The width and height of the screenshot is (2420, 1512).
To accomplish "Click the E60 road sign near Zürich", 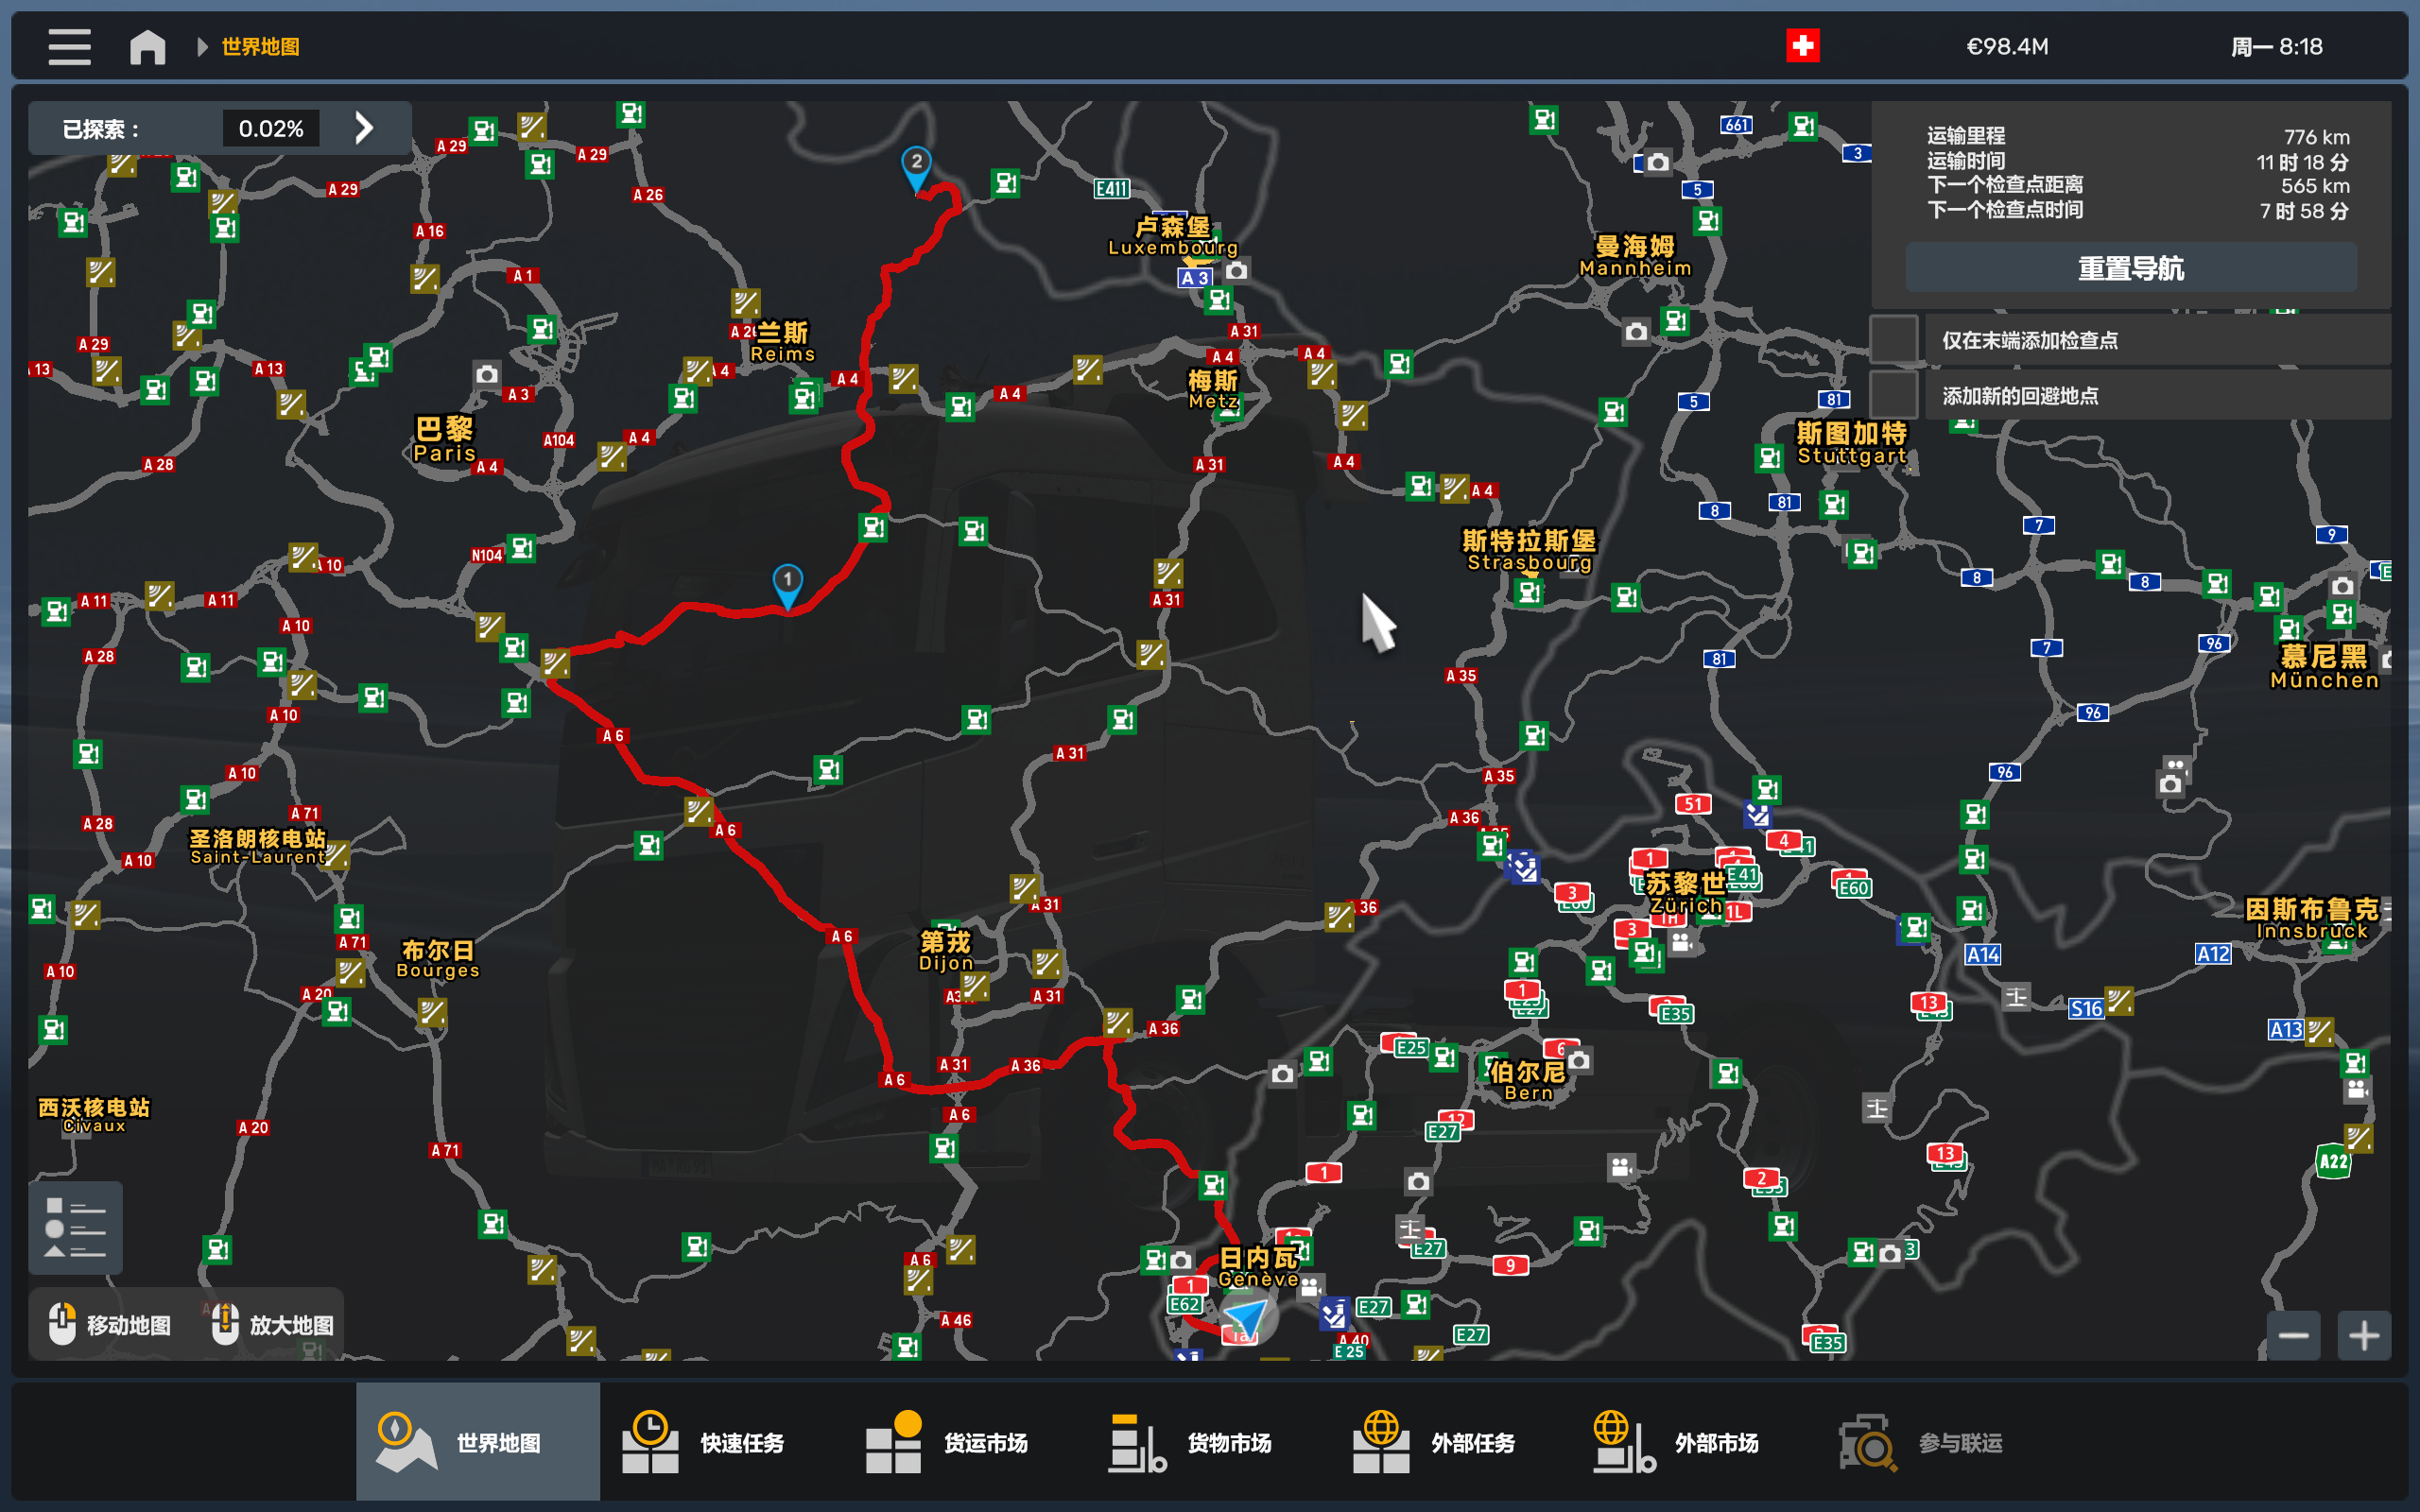I will click(1853, 887).
